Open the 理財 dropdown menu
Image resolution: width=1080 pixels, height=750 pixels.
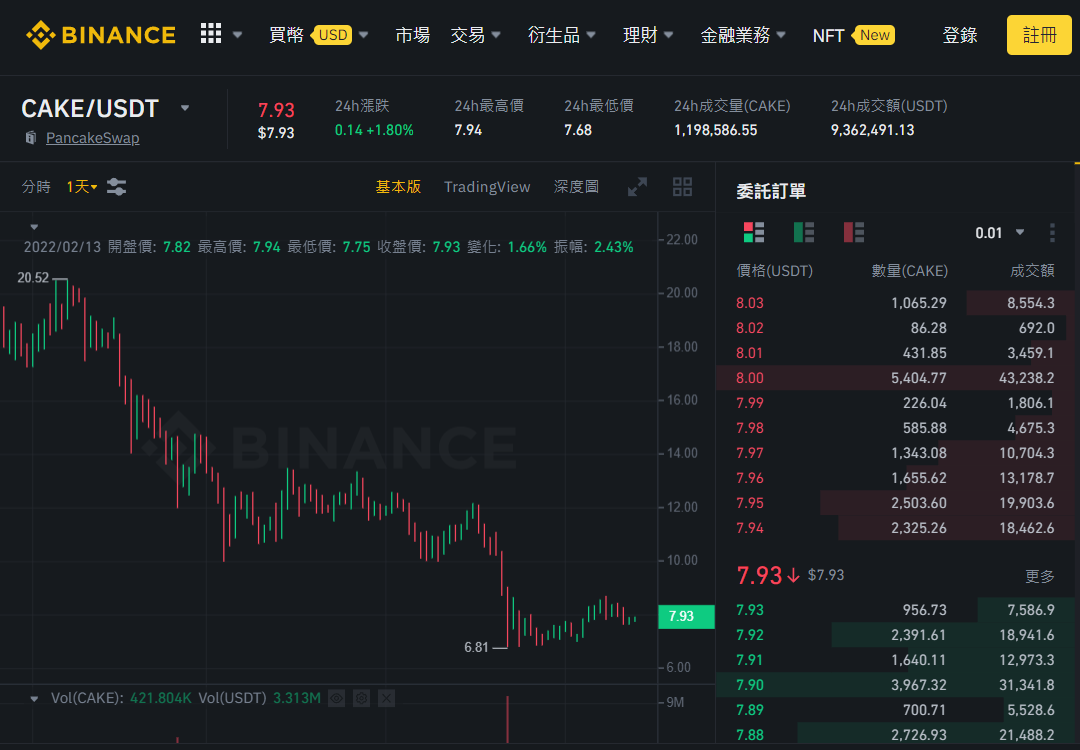[647, 34]
